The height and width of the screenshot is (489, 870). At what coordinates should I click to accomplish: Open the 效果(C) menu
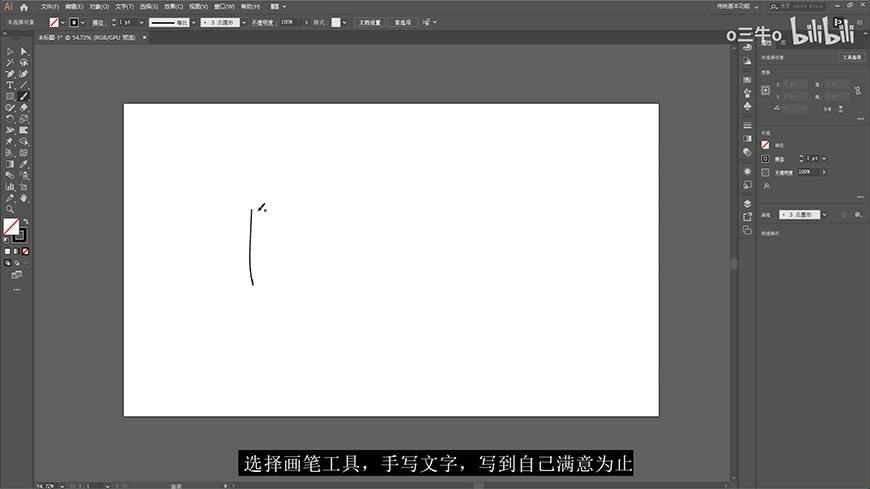[x=173, y=6]
